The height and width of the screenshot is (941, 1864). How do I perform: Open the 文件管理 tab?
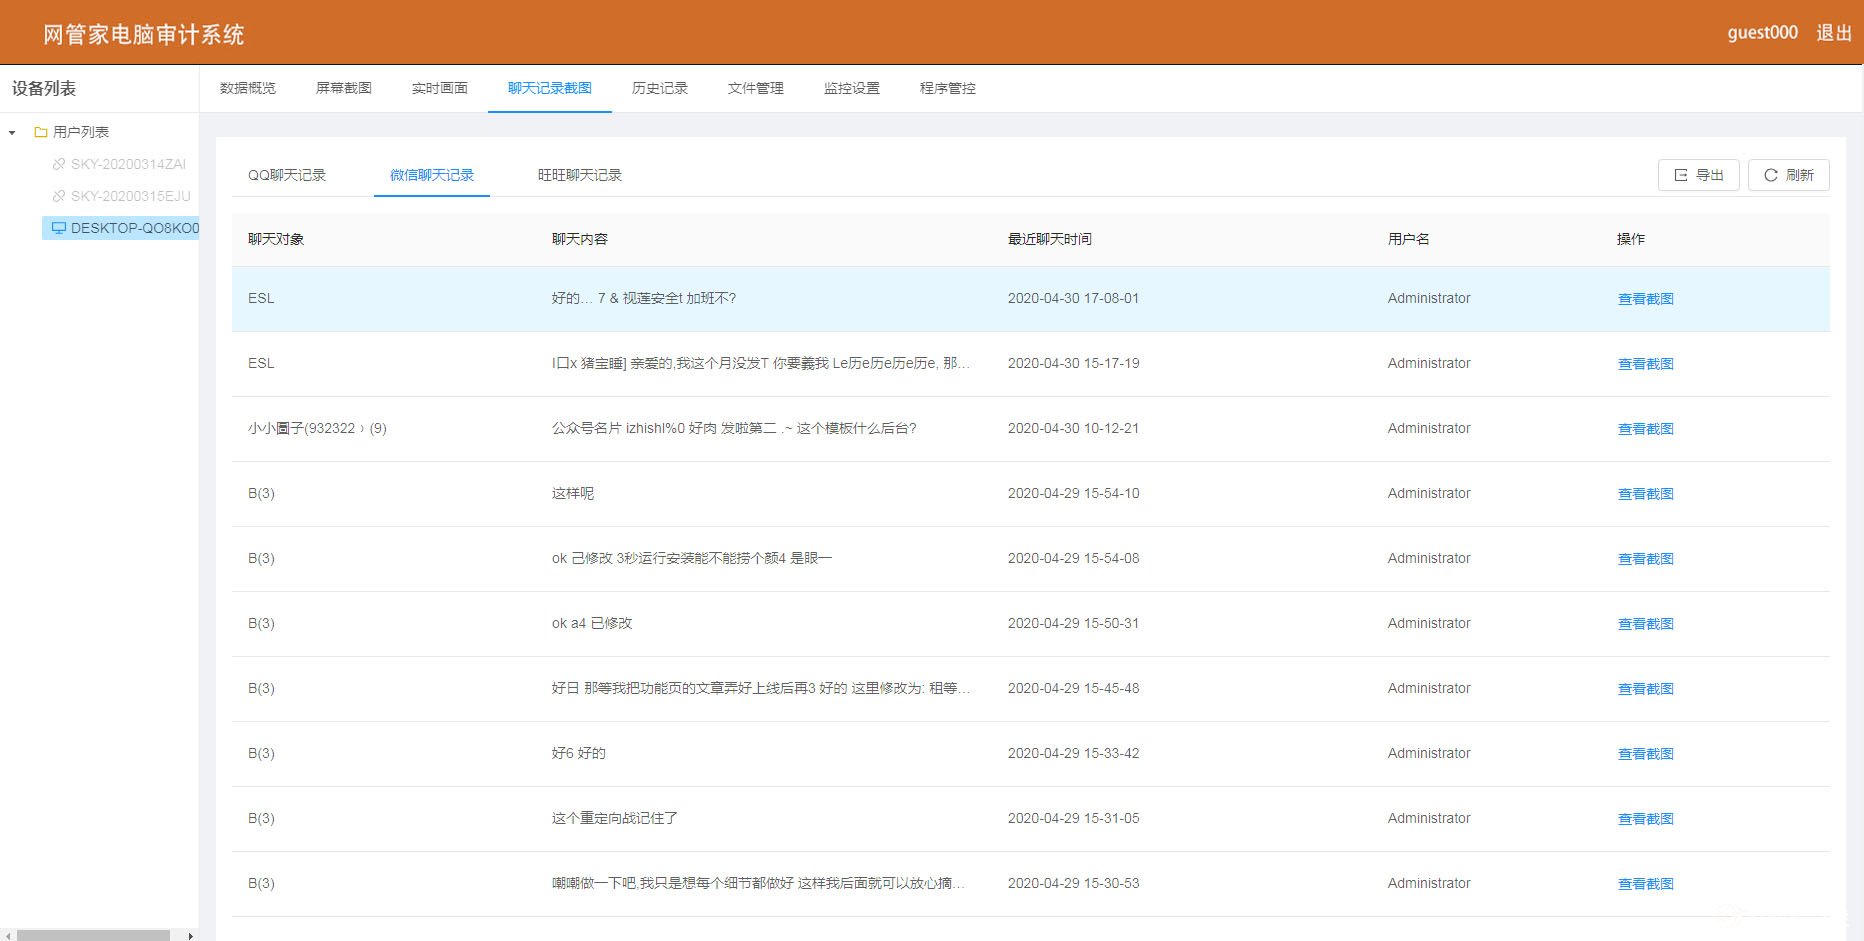pyautogui.click(x=756, y=88)
